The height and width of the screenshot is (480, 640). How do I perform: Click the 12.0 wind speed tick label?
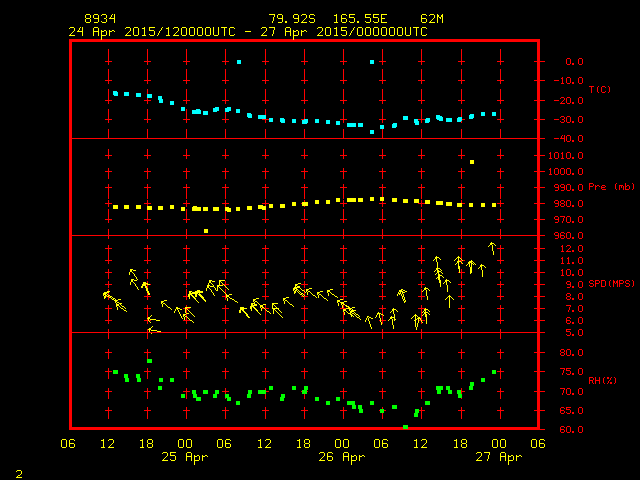coord(571,249)
